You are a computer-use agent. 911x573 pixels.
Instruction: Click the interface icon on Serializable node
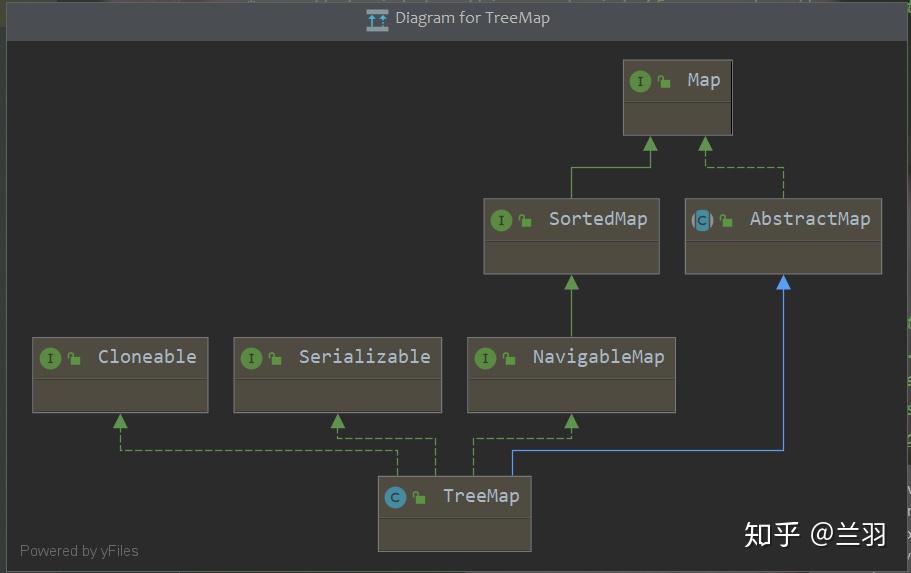tap(251, 359)
